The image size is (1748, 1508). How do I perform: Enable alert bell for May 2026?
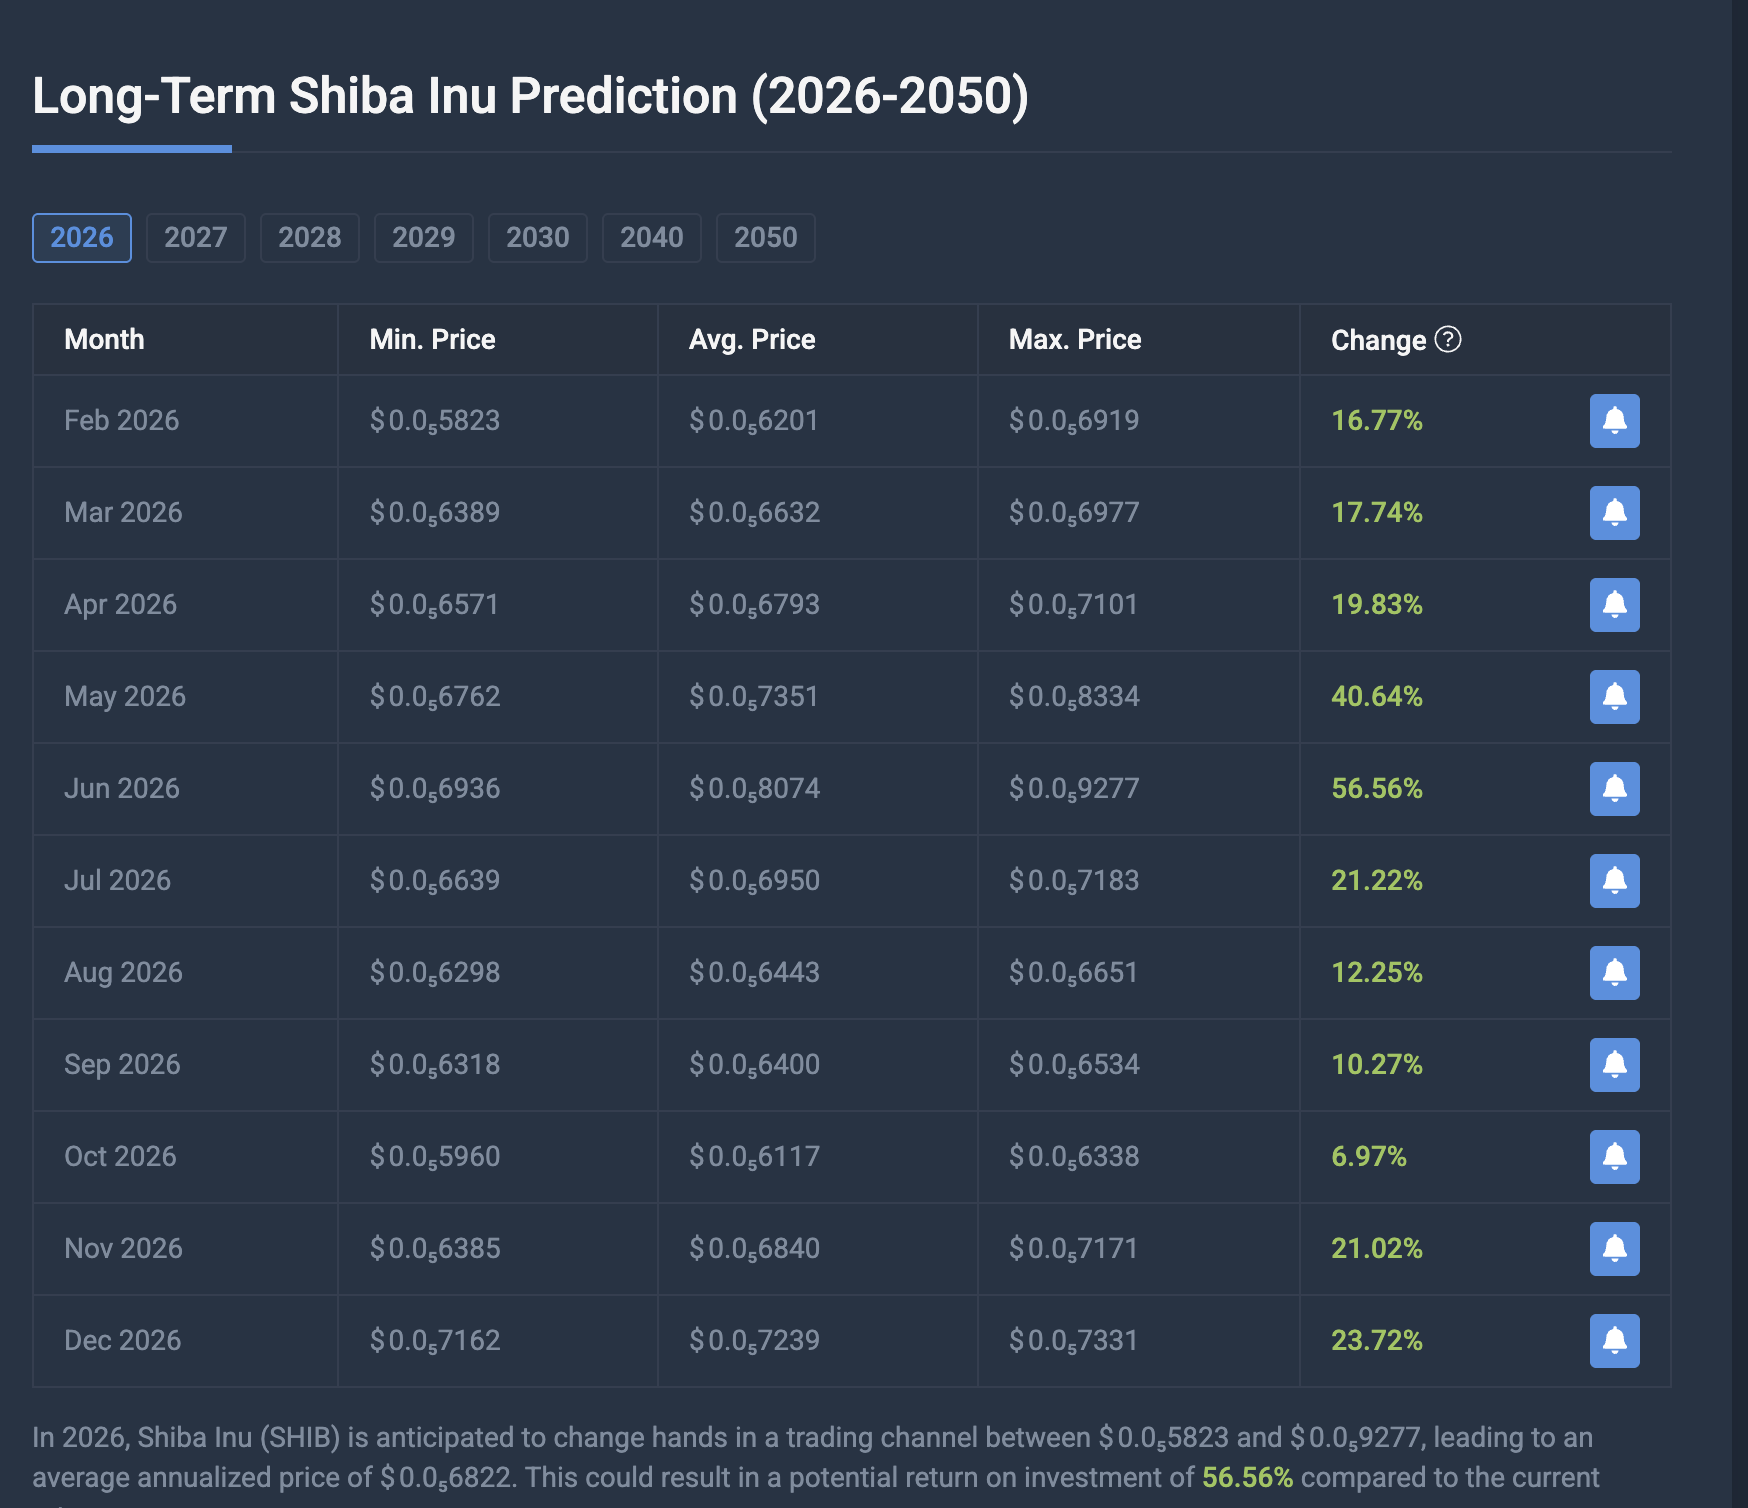(1614, 697)
